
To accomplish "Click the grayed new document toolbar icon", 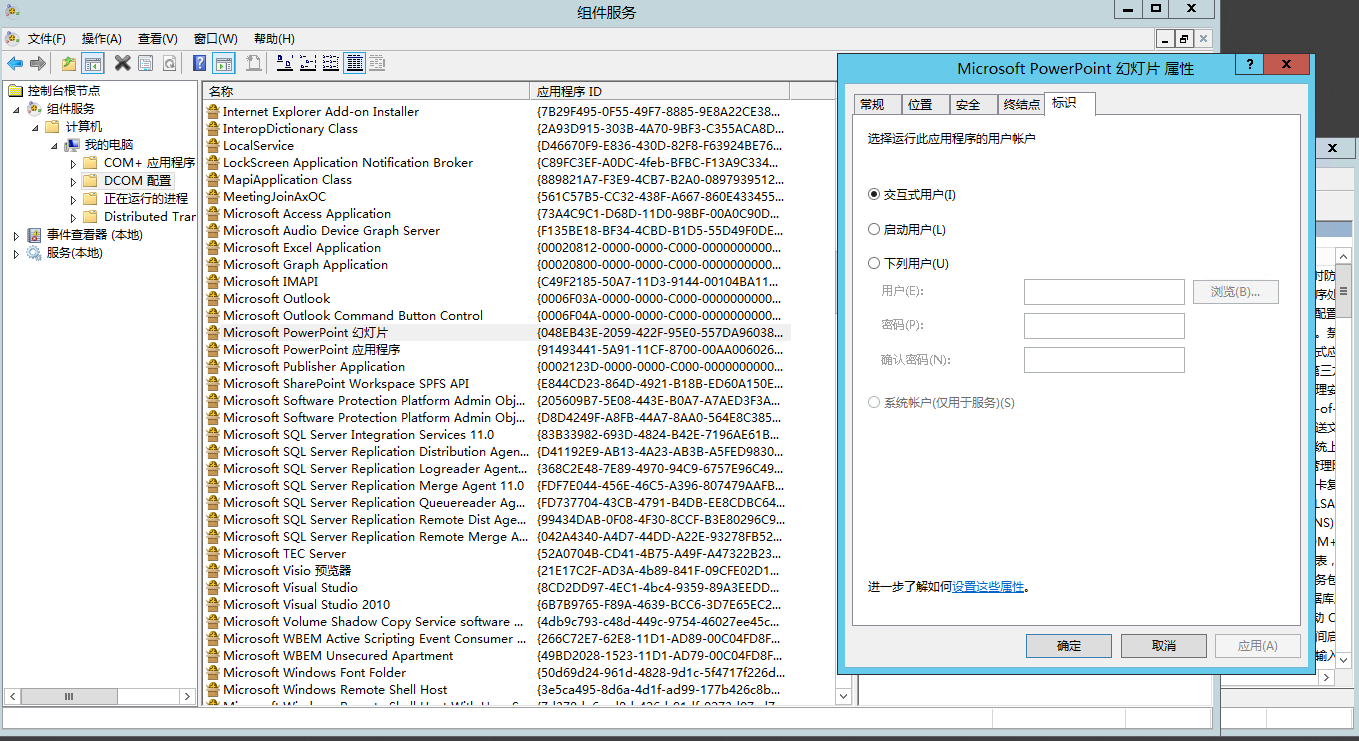I will 254,63.
